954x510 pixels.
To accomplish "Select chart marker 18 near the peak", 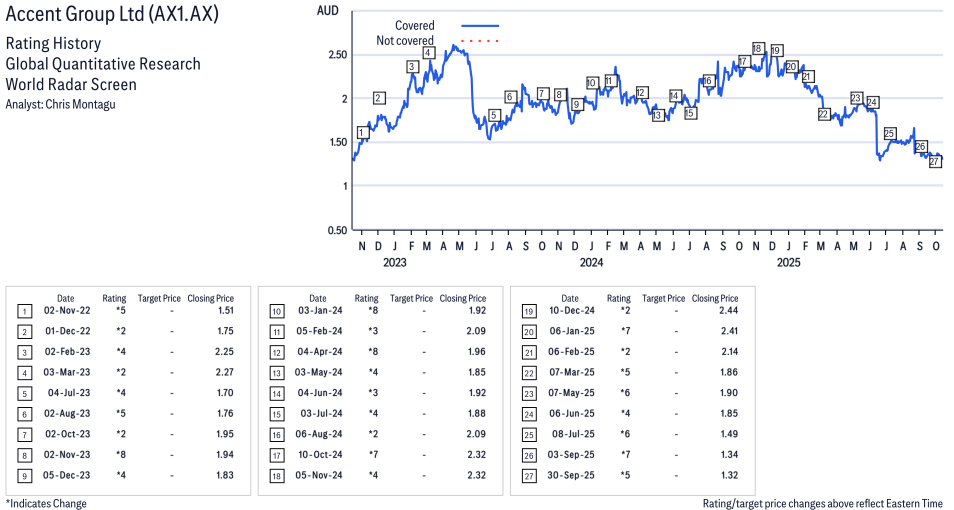I will click(x=757, y=49).
